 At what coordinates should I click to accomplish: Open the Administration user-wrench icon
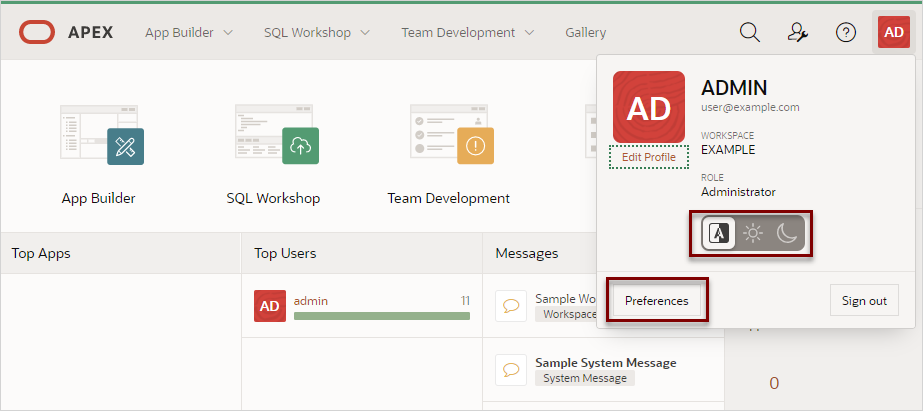798,32
